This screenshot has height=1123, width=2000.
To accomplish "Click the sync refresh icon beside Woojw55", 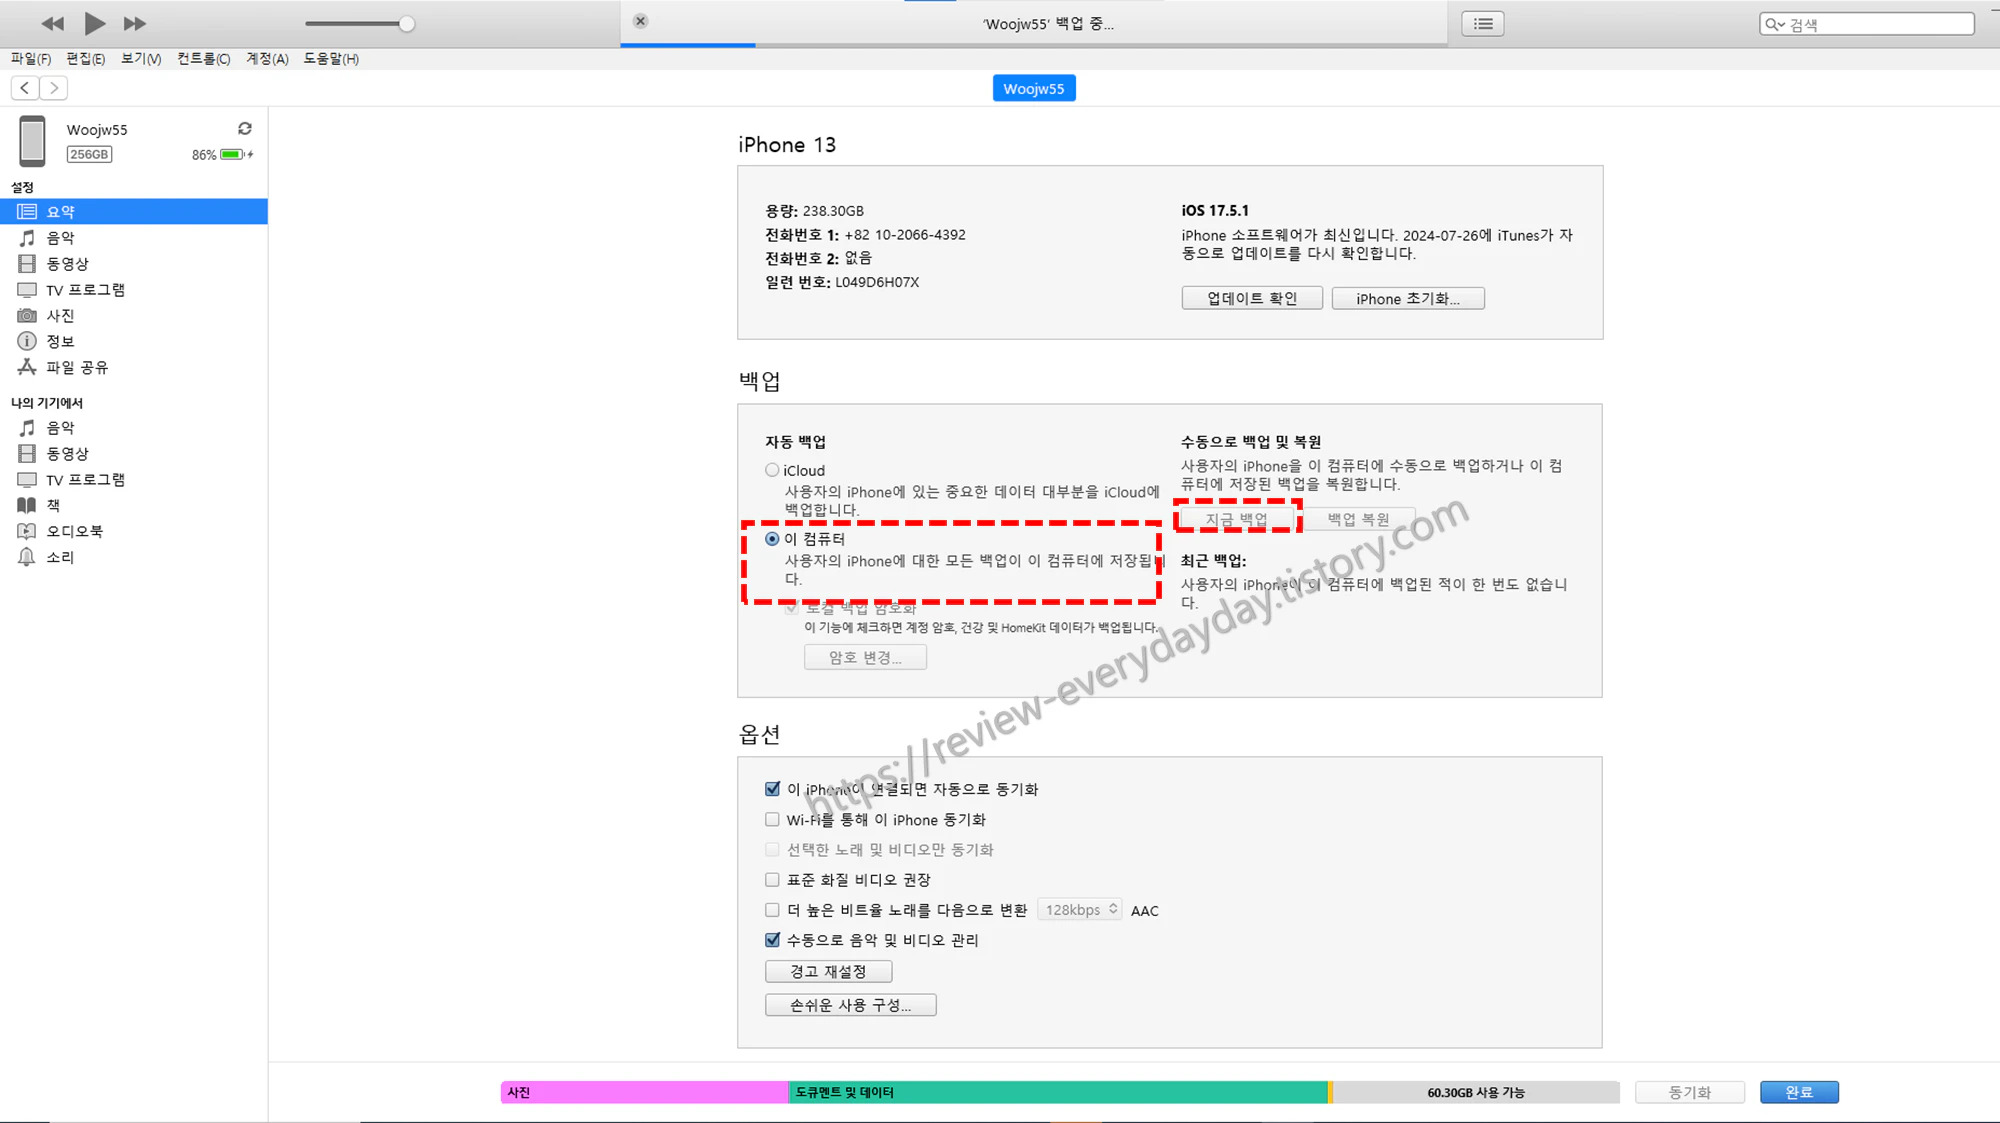I will [x=245, y=129].
